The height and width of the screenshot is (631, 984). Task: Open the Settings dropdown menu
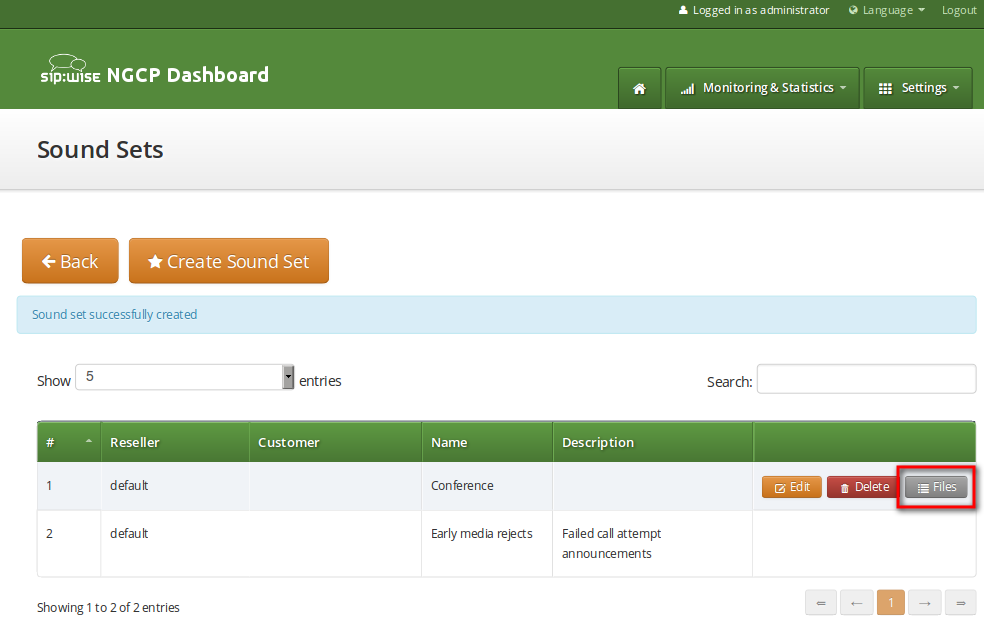click(x=918, y=88)
